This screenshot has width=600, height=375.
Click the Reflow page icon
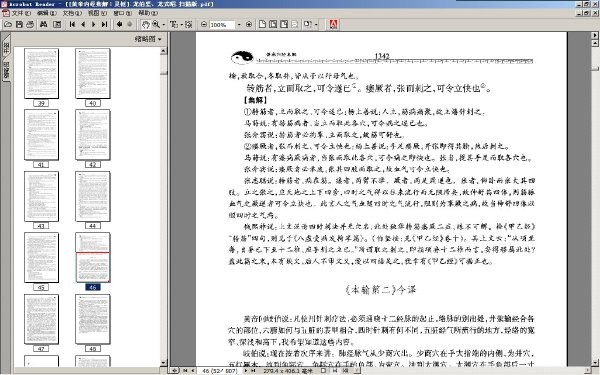click(x=294, y=24)
